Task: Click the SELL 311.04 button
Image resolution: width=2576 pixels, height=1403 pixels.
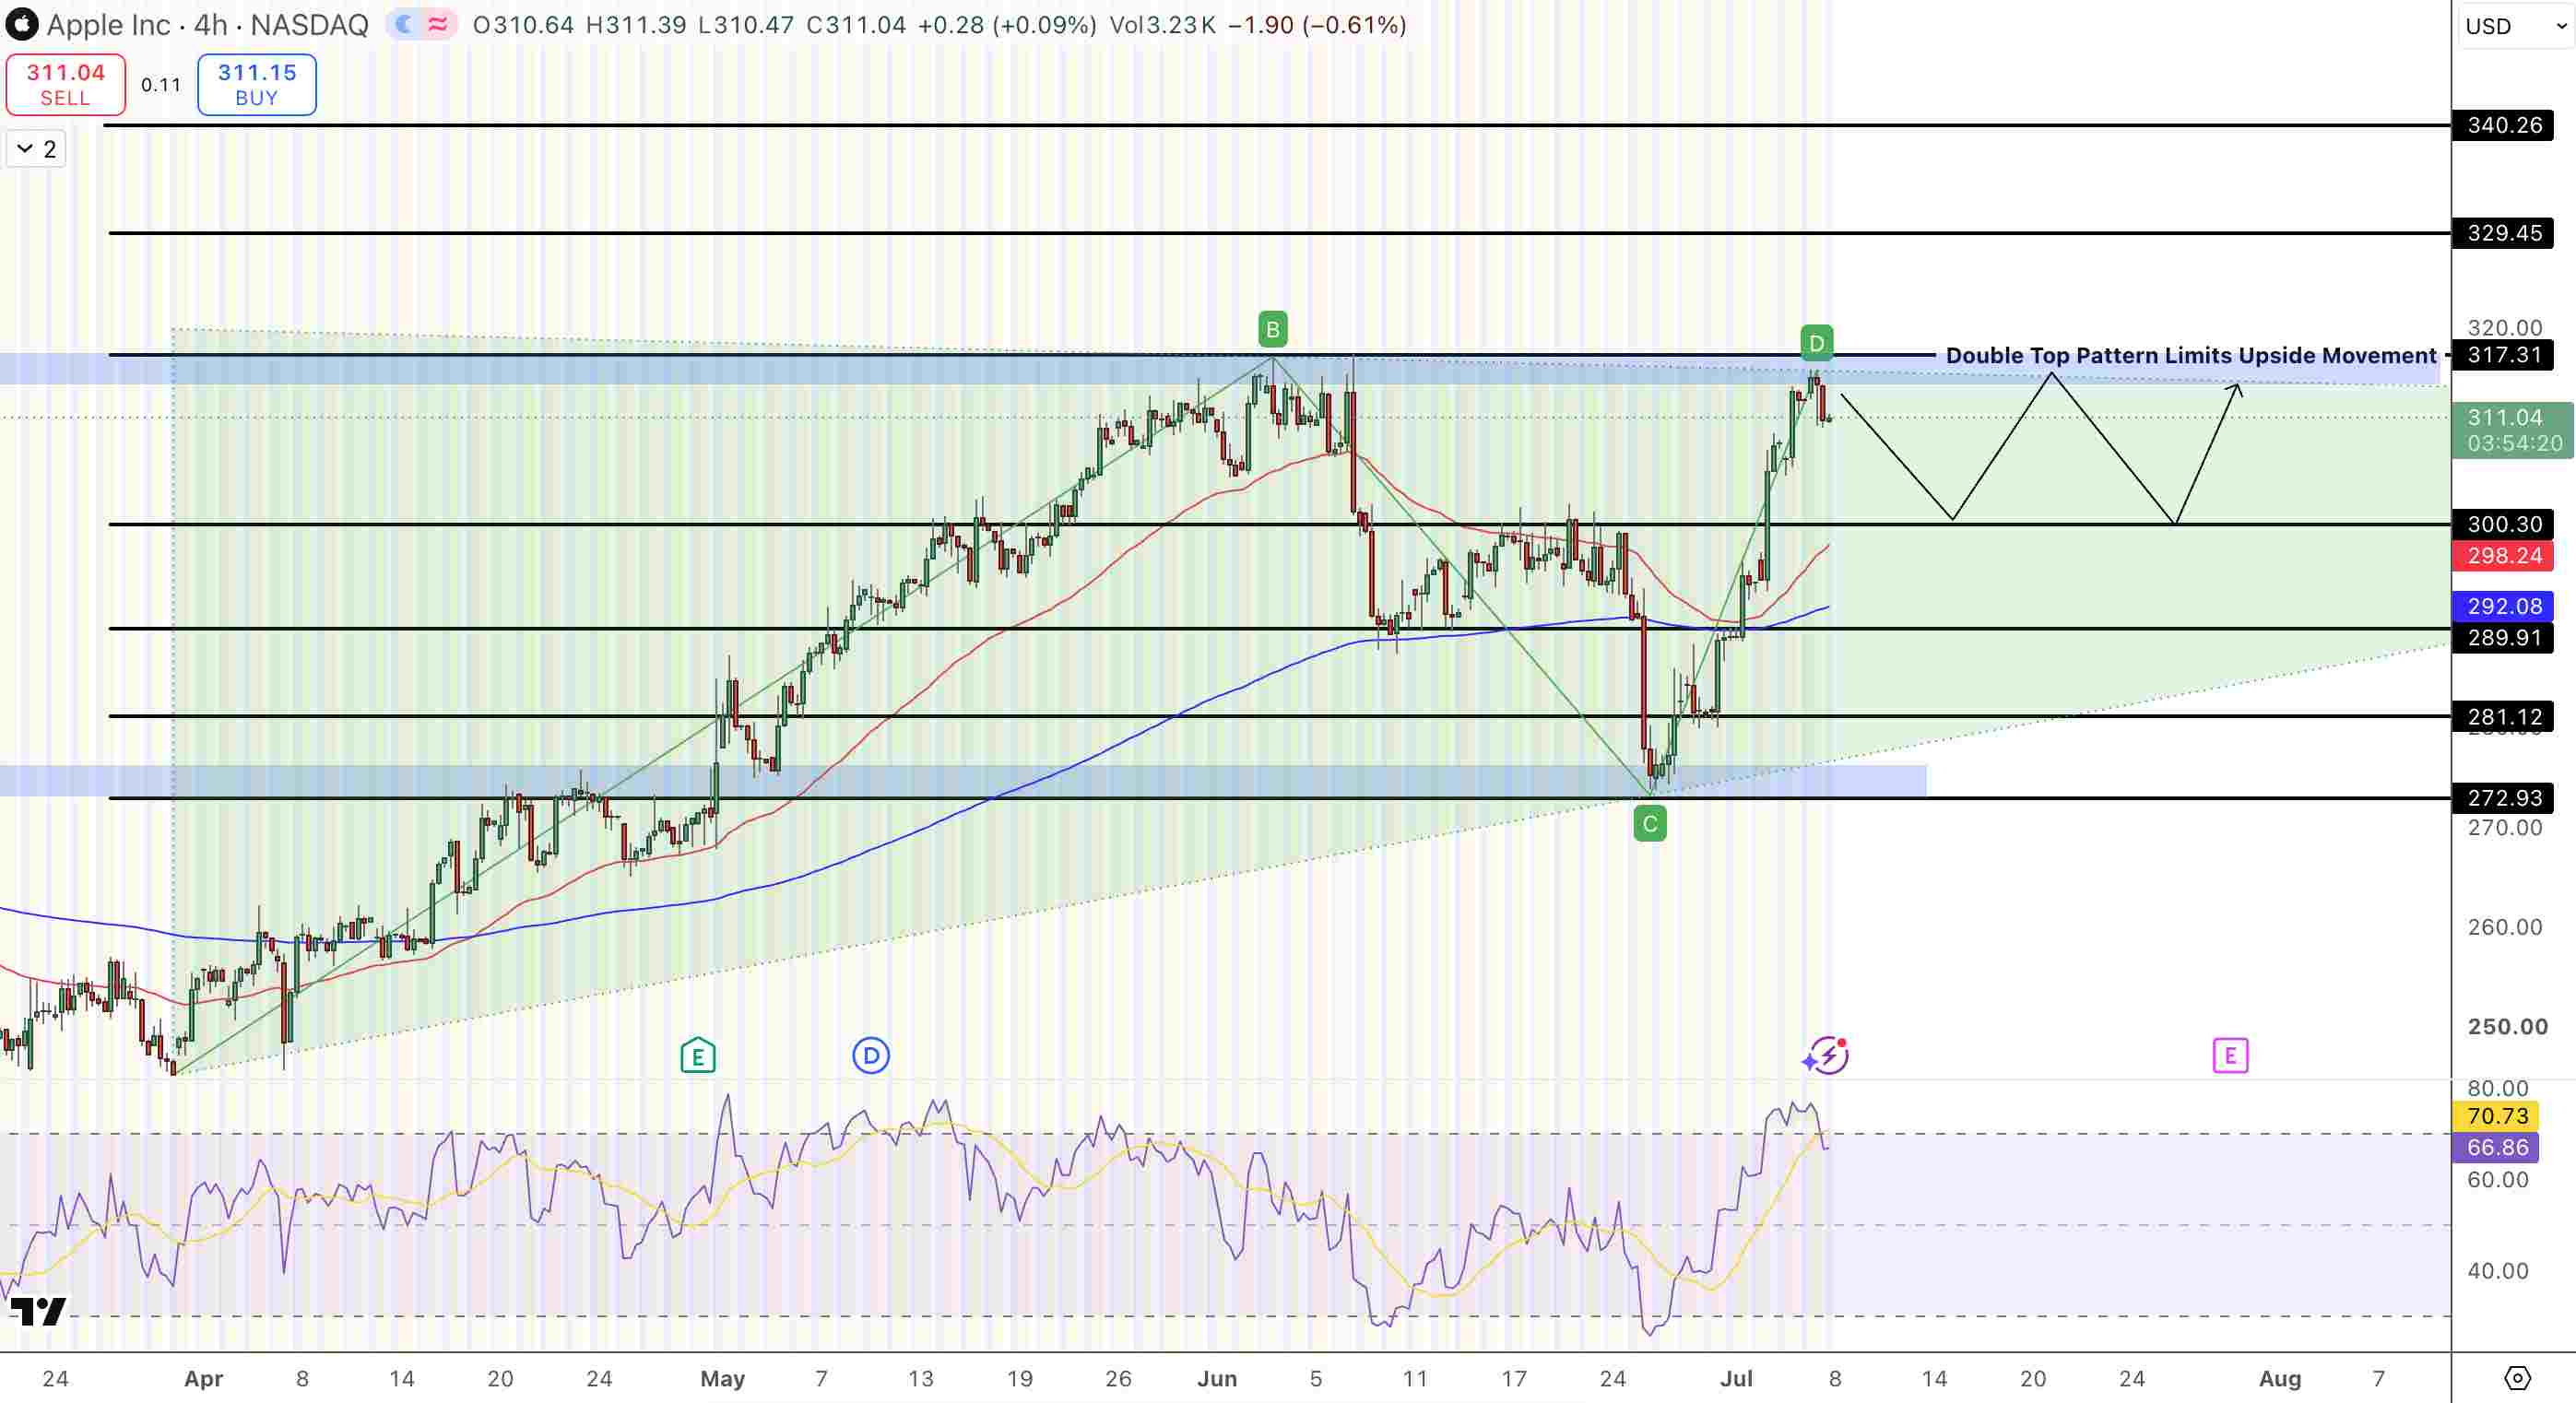Action: tap(66, 84)
